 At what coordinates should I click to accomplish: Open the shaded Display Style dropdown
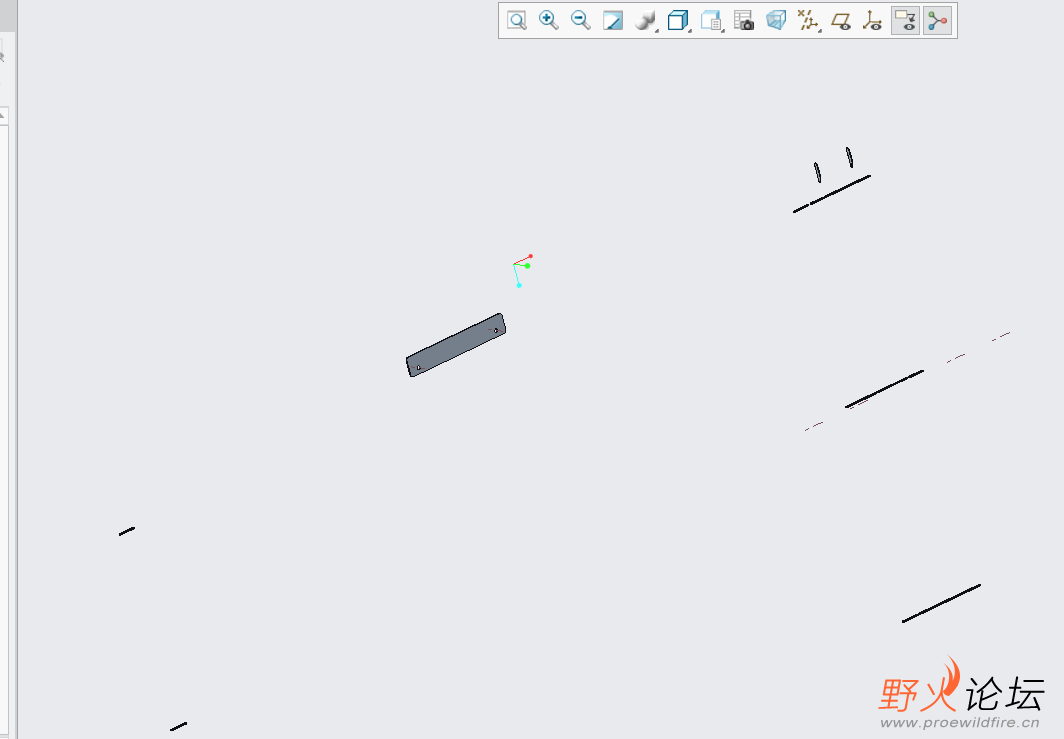click(645, 20)
